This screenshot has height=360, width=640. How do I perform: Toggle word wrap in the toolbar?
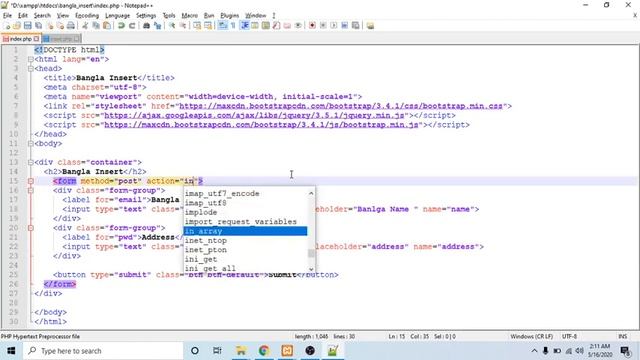(x=222, y=26)
